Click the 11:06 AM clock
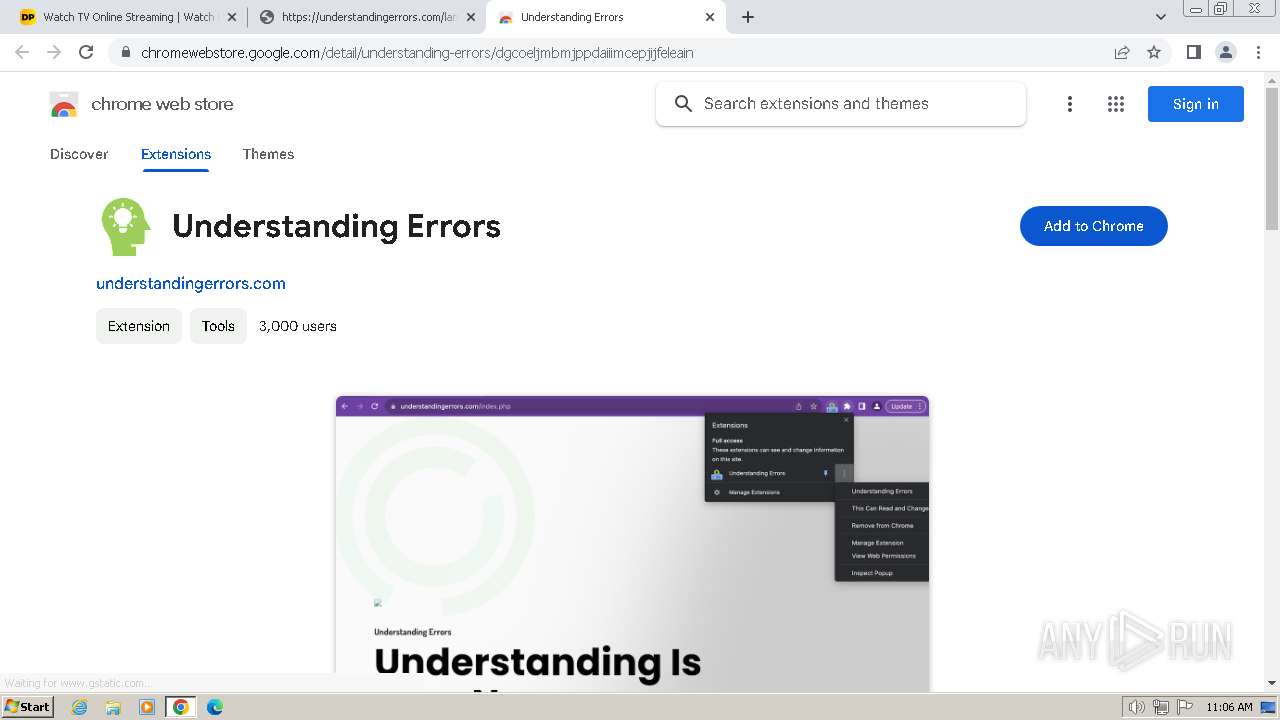1280x720 pixels. 1229,707
